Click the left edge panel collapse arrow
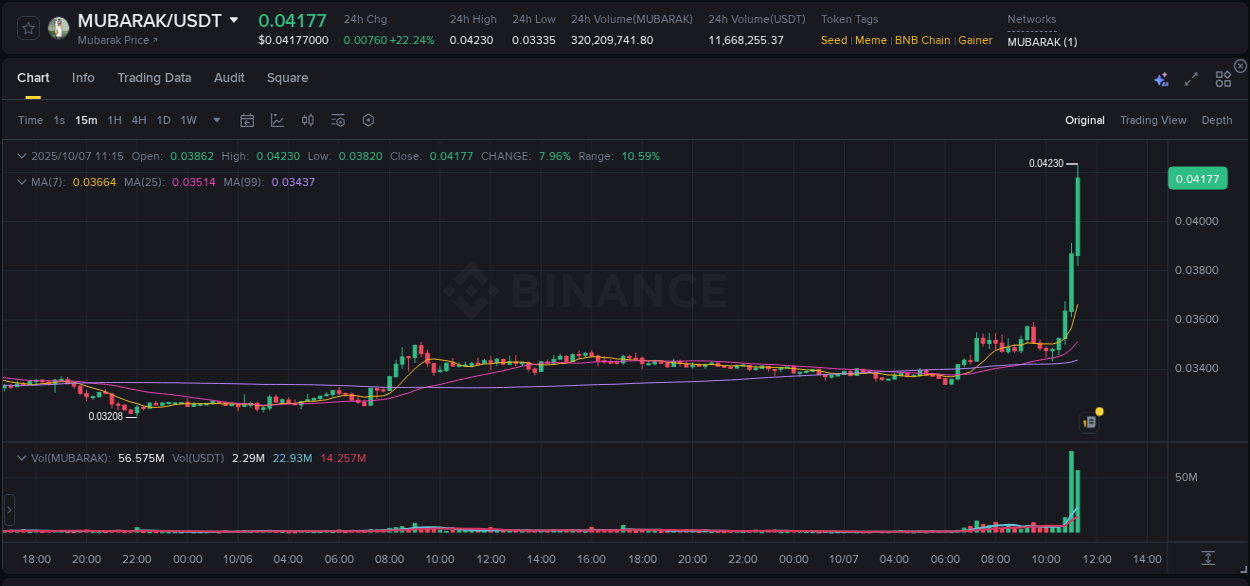 [8, 510]
